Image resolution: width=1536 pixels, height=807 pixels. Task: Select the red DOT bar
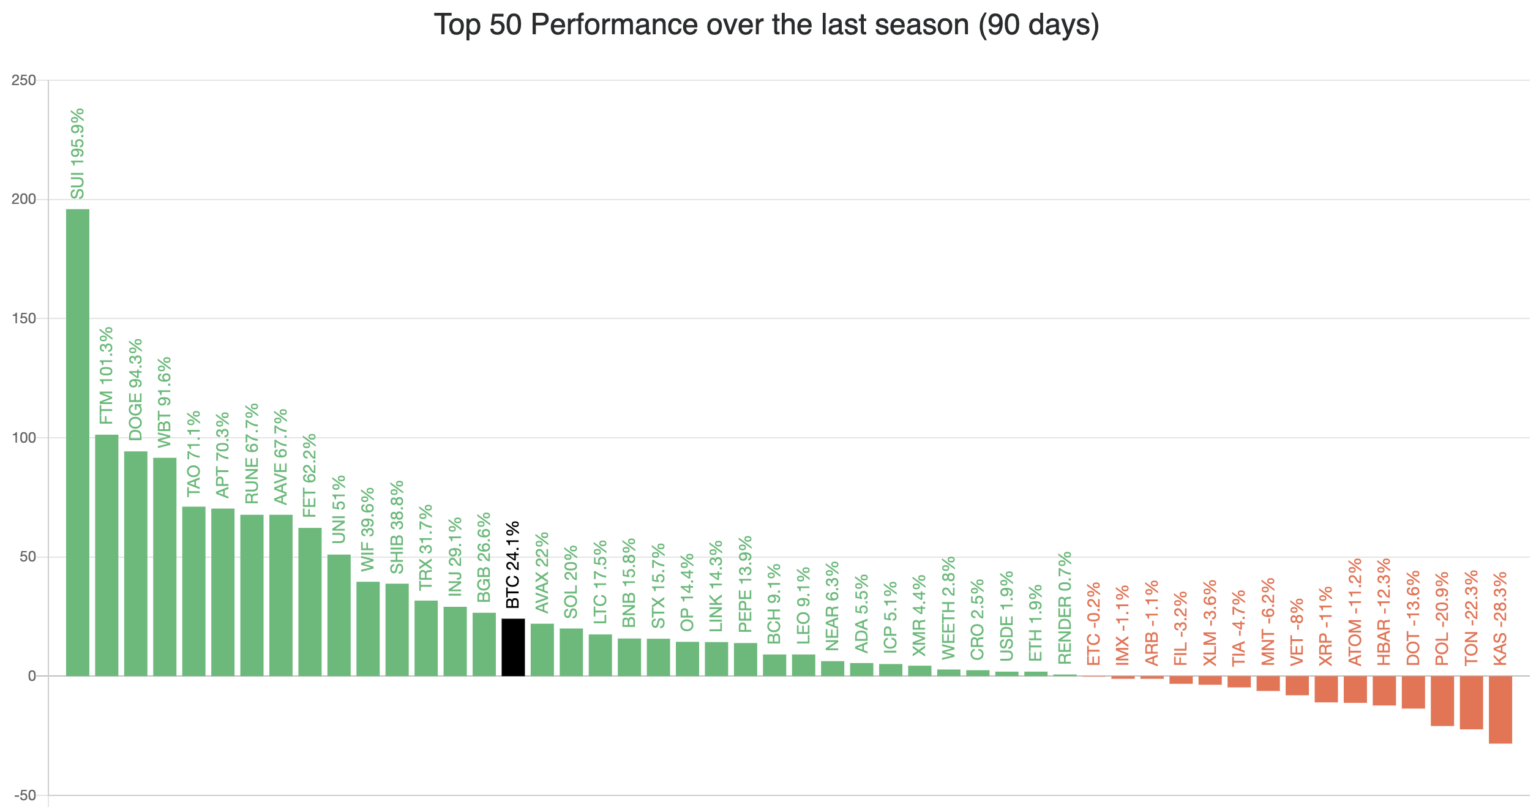[x=1413, y=692]
